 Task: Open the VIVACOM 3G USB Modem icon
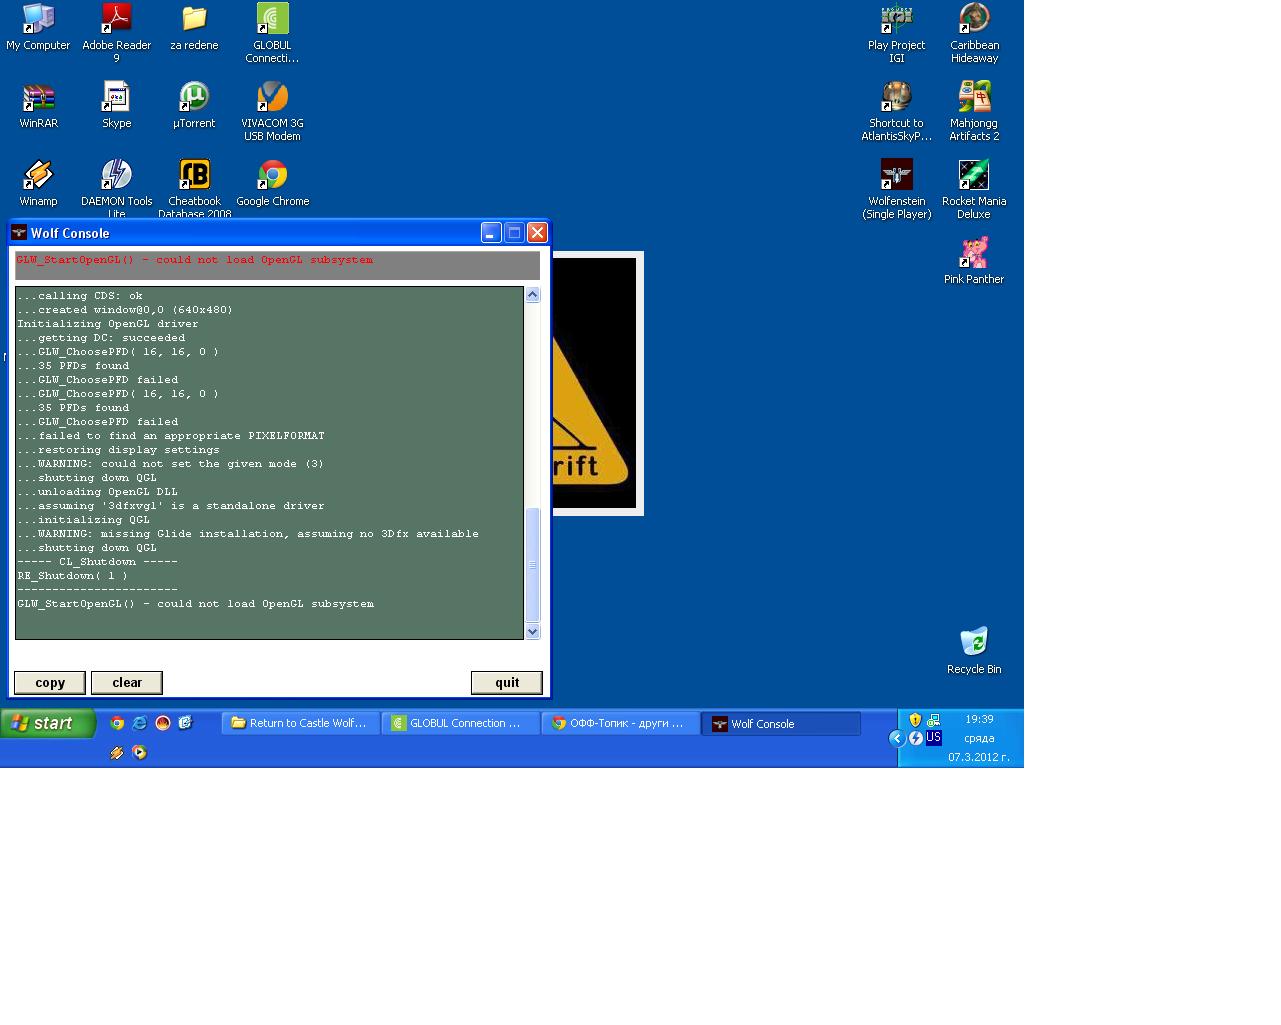(272, 98)
